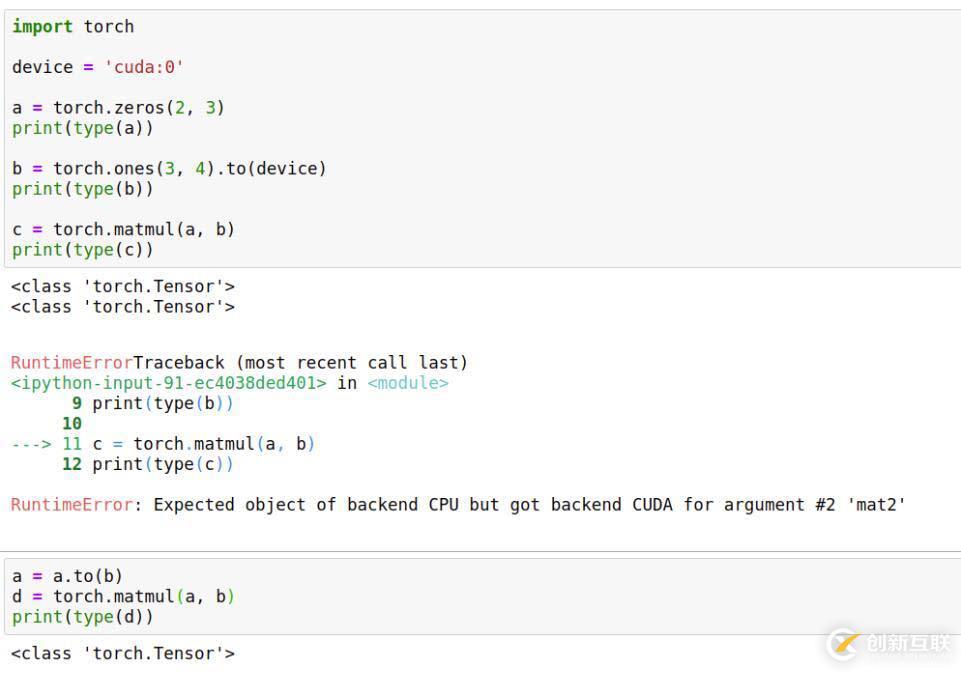Click the print(type(a)) code line
The width and height of the screenshot is (961, 673).
83,128
